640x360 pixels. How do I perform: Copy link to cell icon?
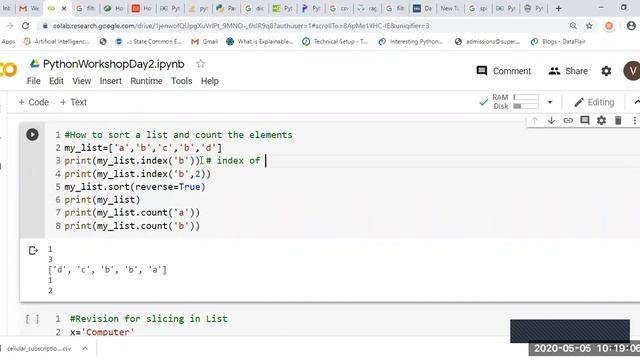point(568,120)
